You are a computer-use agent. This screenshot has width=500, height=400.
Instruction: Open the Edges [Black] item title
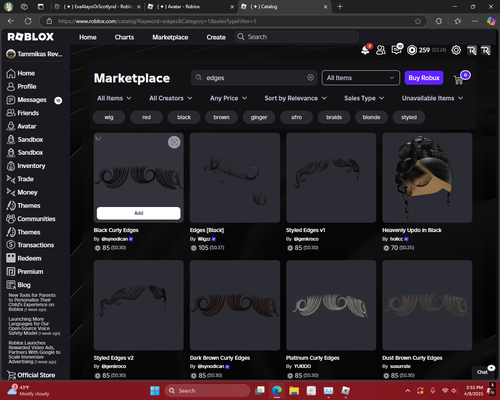207,230
